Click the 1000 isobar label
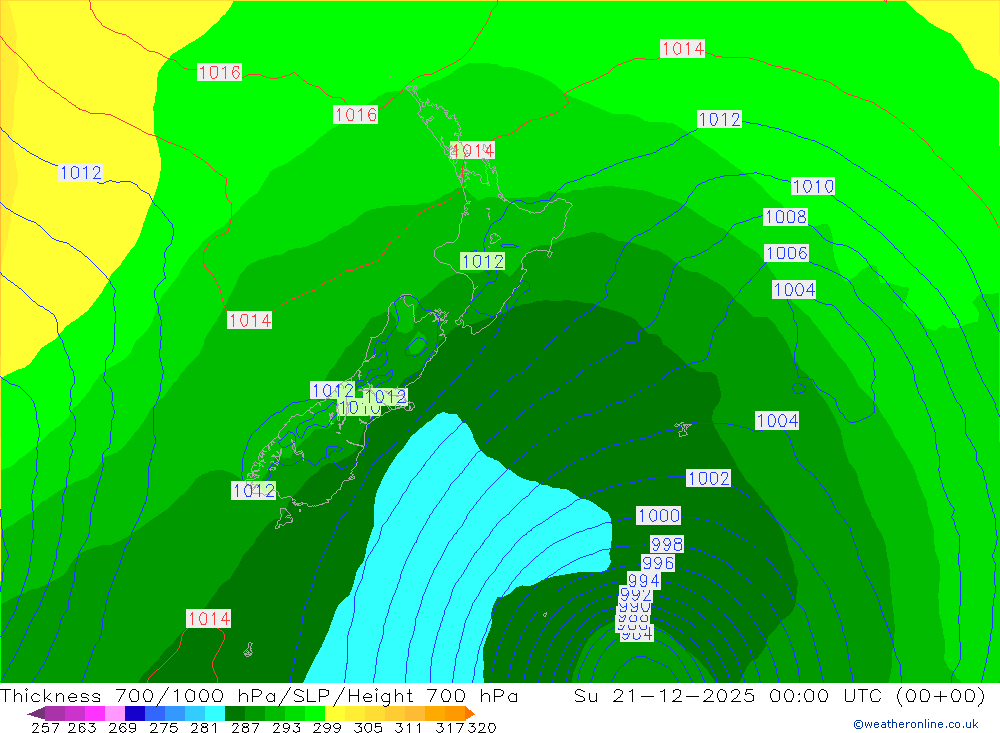The image size is (1000, 733). point(659,515)
